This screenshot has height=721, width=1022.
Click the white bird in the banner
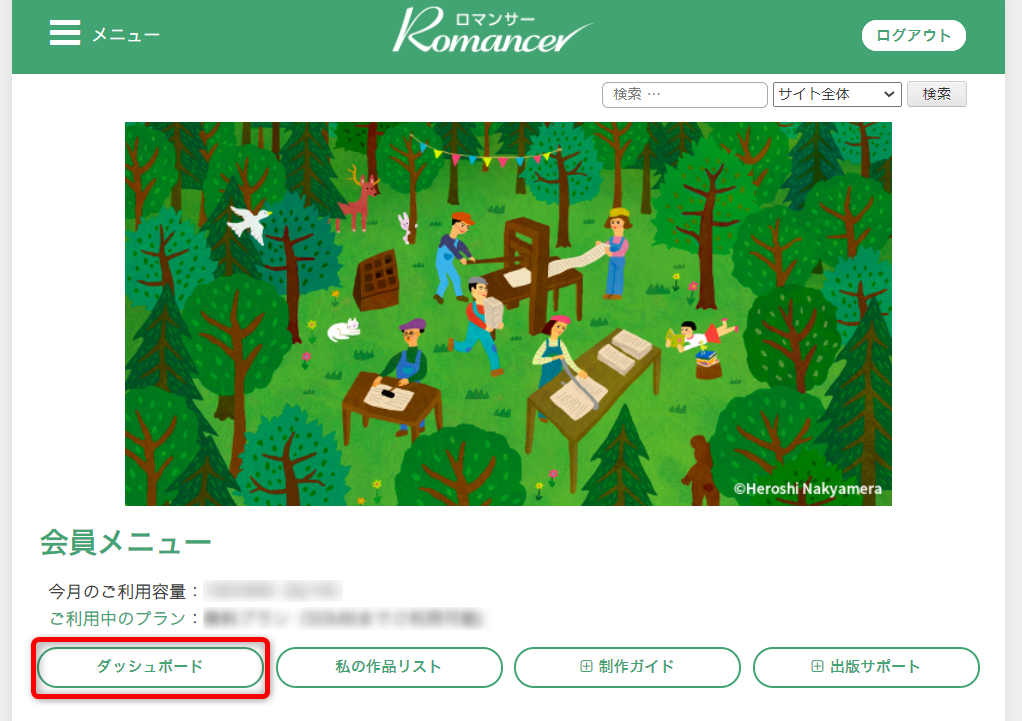249,224
